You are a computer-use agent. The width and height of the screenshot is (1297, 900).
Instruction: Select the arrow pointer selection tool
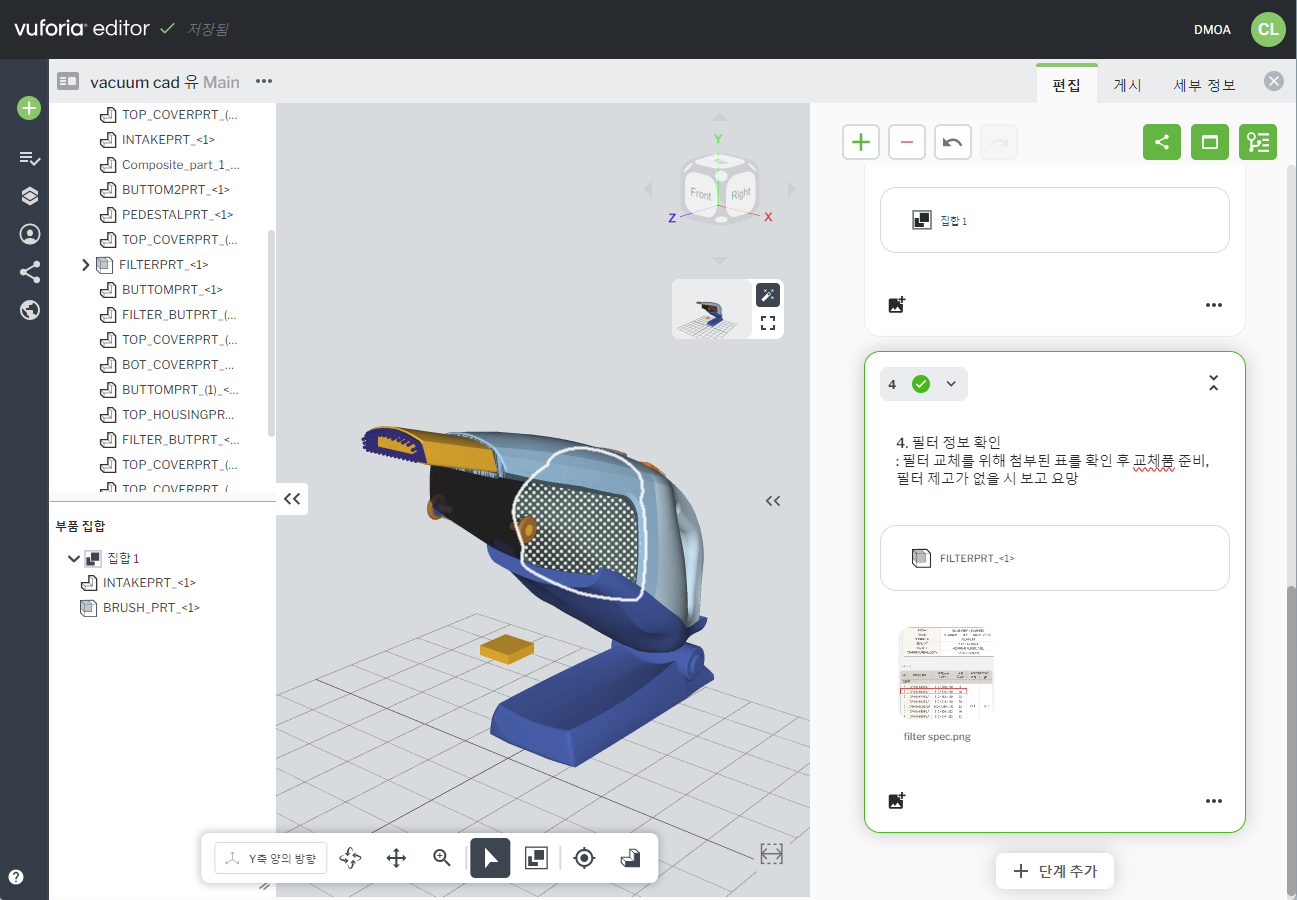[490, 858]
